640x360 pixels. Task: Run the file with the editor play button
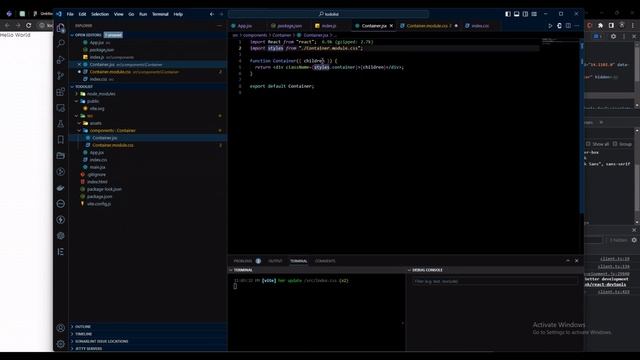pyautogui.click(x=550, y=26)
